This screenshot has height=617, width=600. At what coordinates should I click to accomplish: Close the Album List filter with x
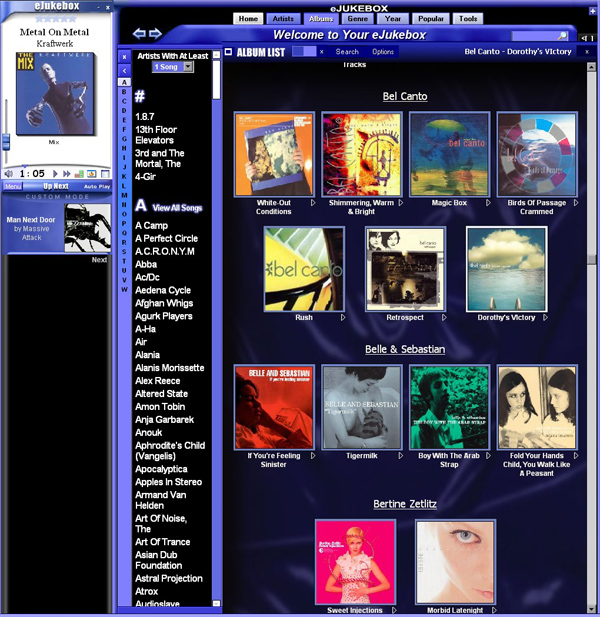321,52
